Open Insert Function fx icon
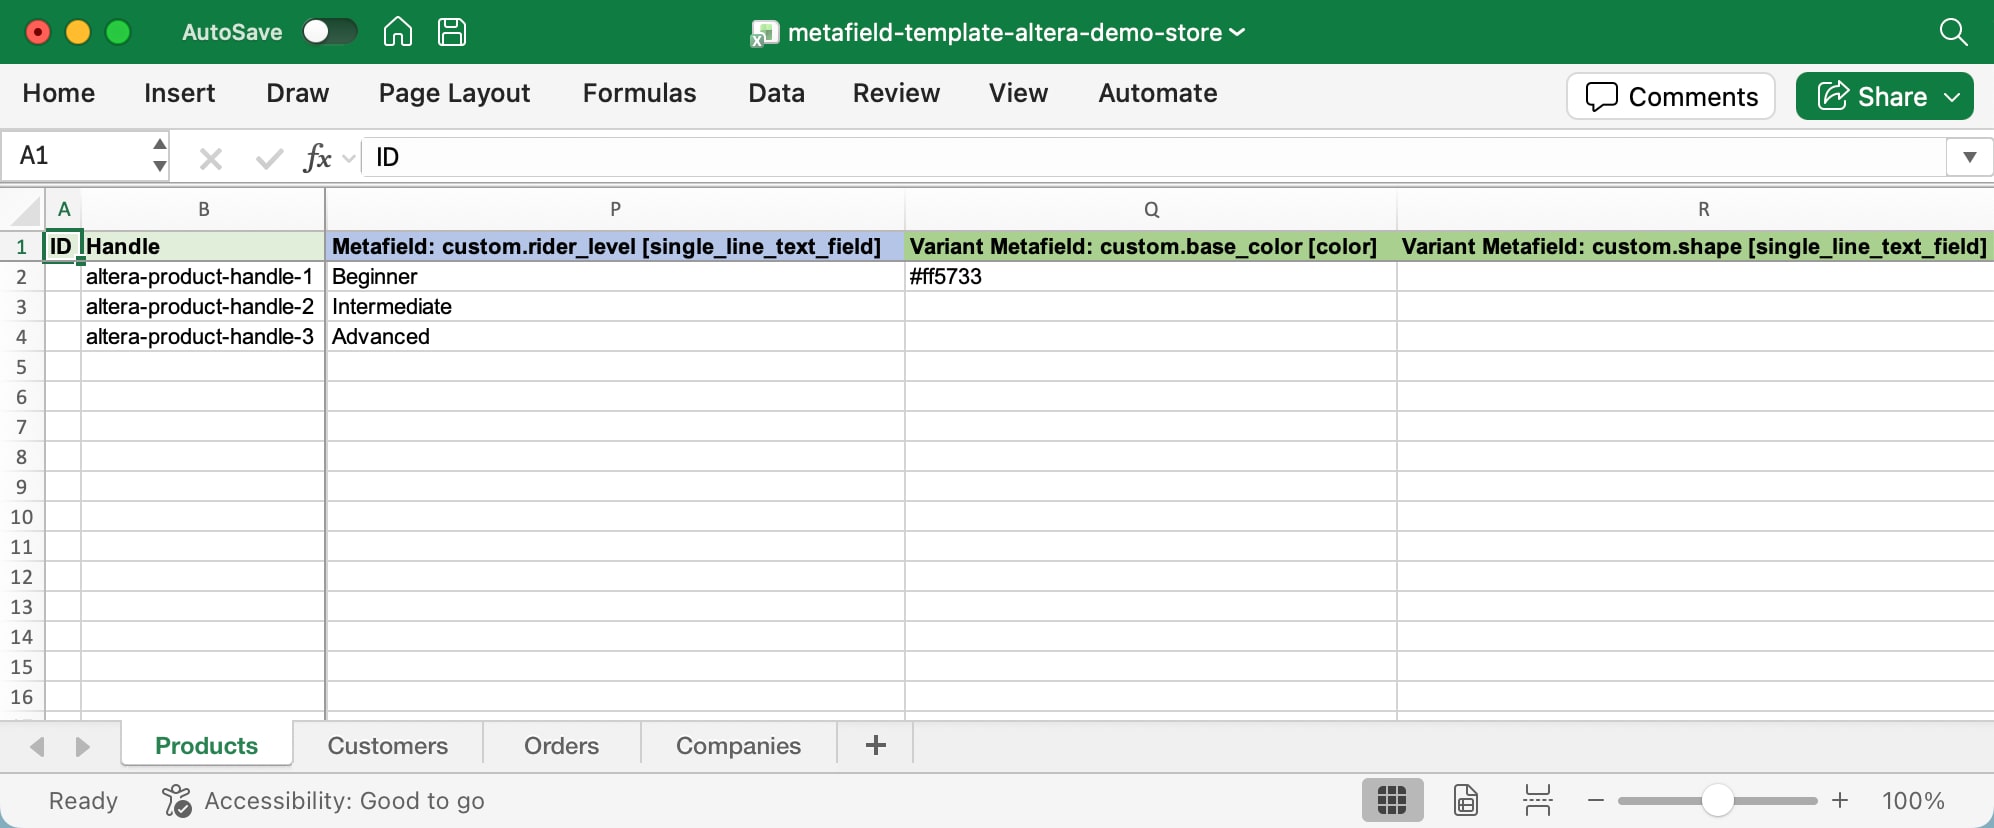Screen dimensions: 1994x828 316,157
